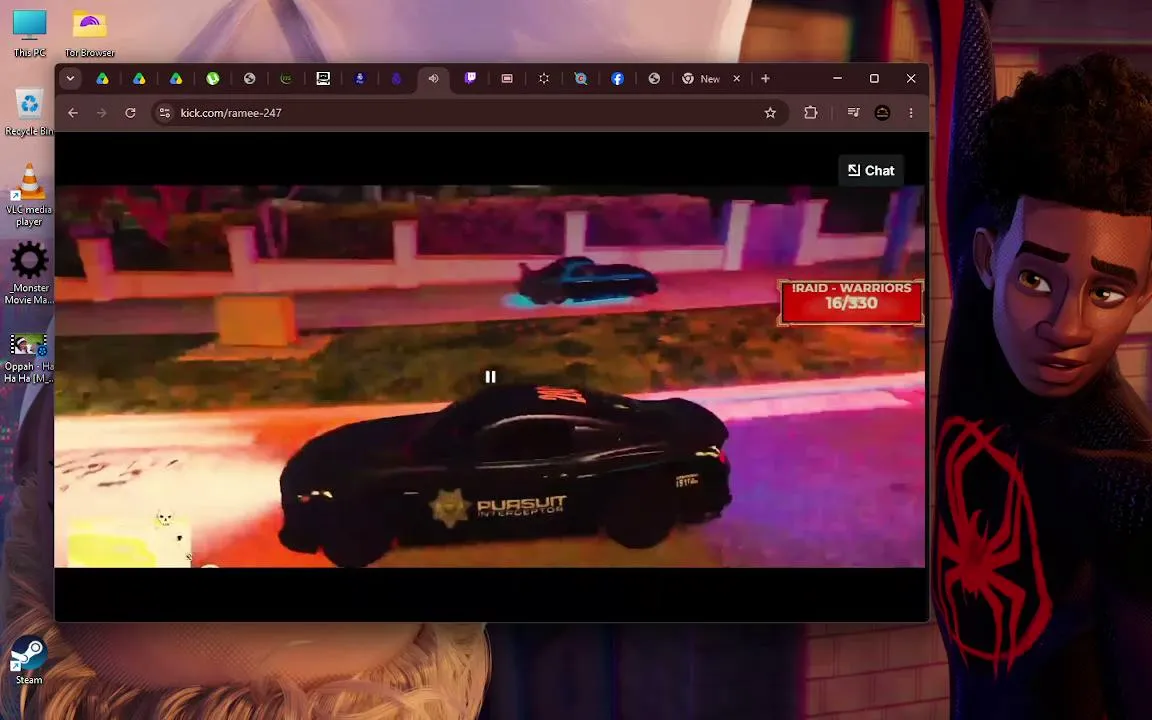The width and height of the screenshot is (1152, 720).
Task: Select the active tab with speaker icon
Action: [433, 79]
